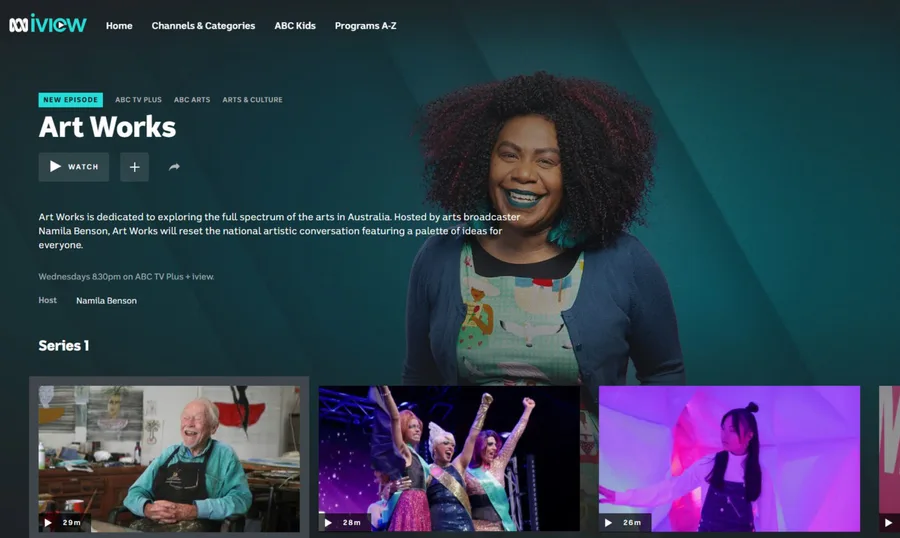Click the New Episode badge
The width and height of the screenshot is (900, 538).
click(70, 100)
